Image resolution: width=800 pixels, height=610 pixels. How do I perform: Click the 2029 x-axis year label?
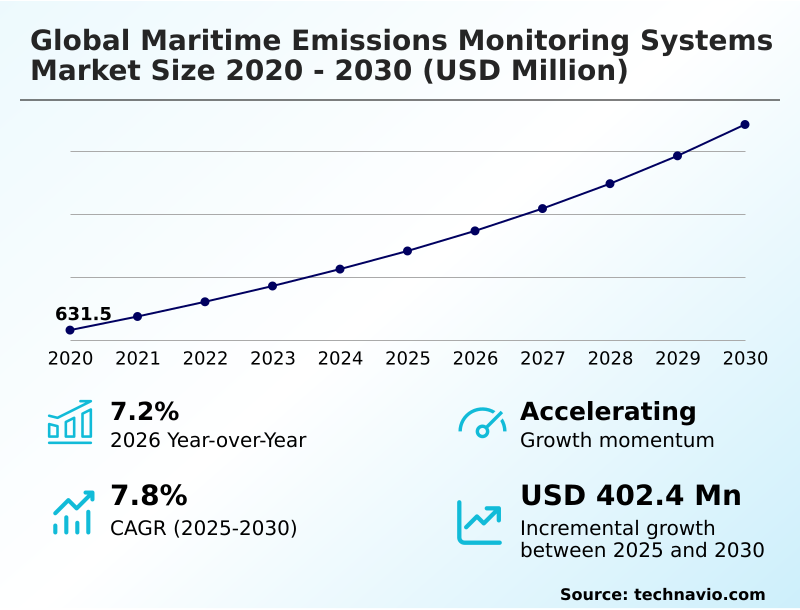(677, 358)
